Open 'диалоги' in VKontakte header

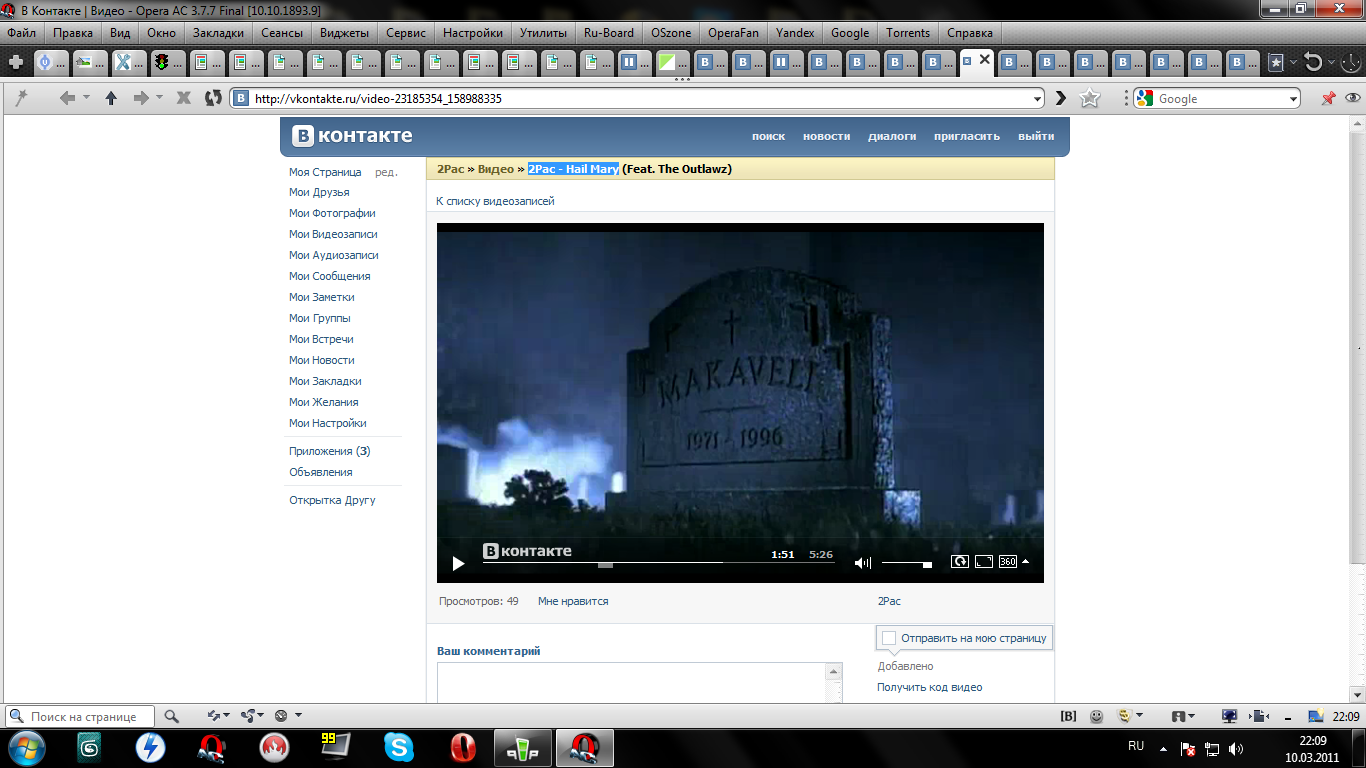click(892, 136)
